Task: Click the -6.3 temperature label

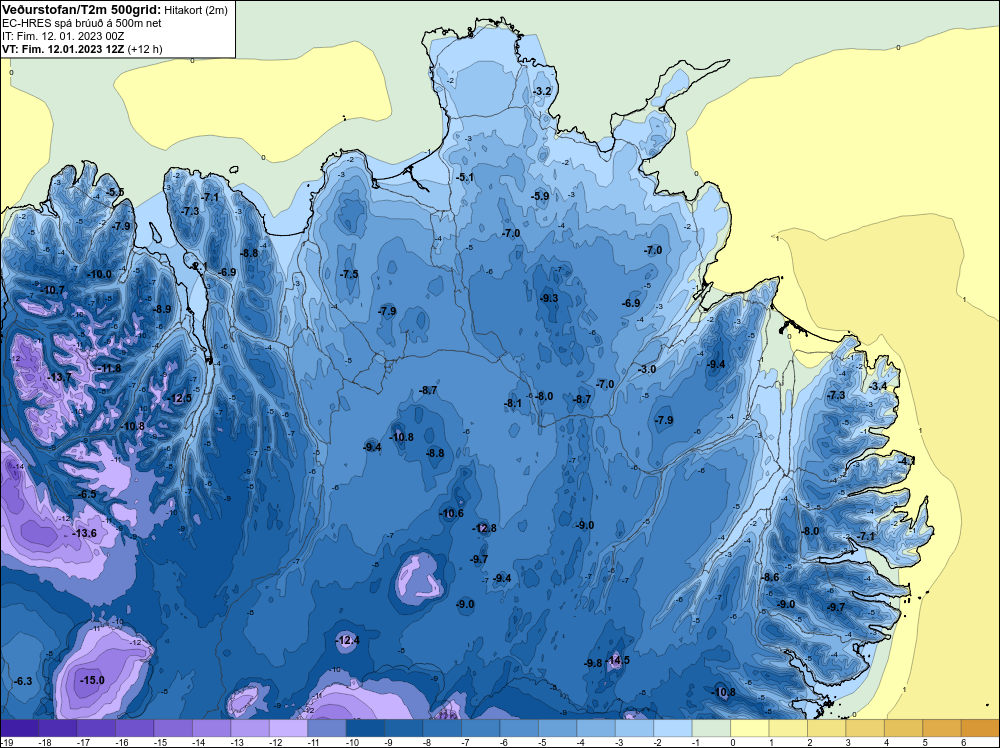Action: click(23, 681)
